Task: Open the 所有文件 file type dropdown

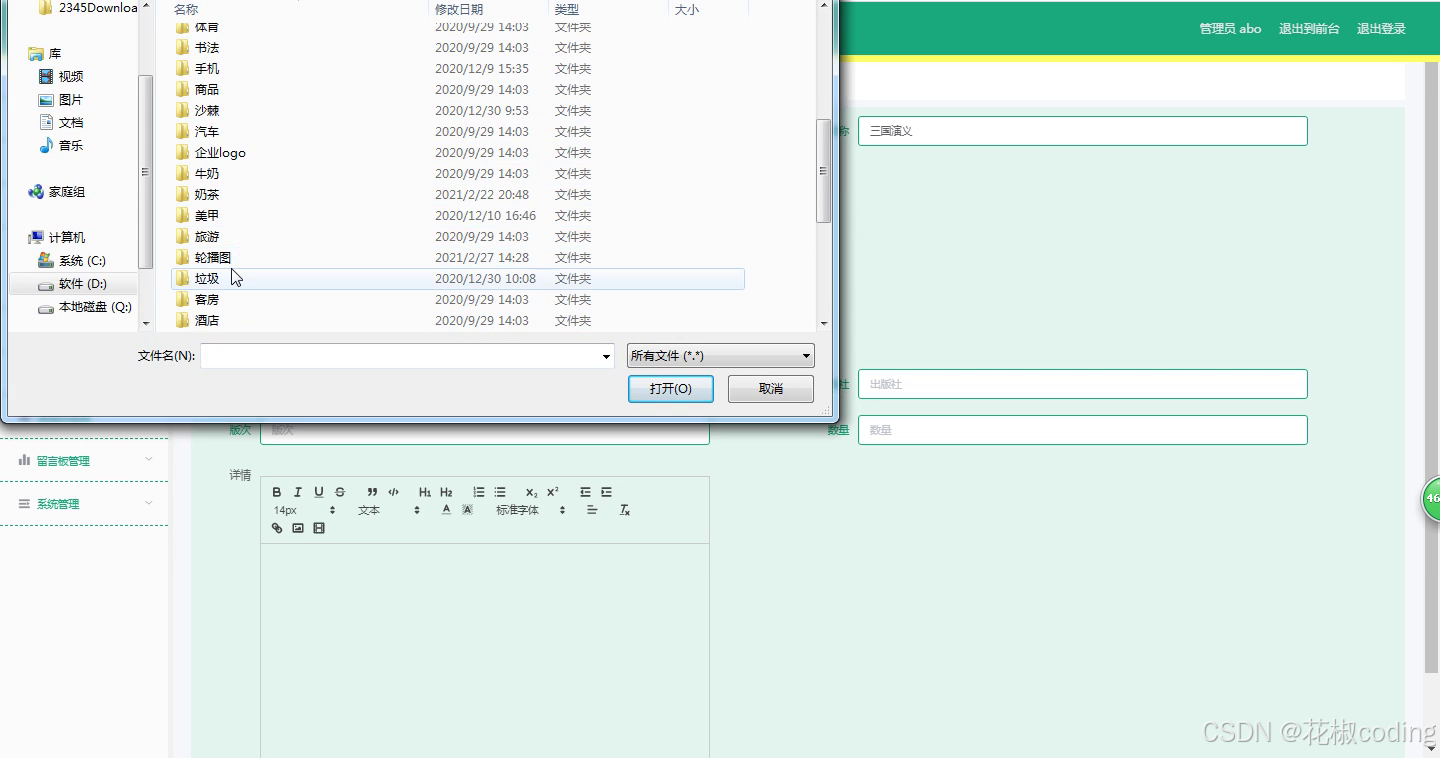Action: [x=720, y=356]
